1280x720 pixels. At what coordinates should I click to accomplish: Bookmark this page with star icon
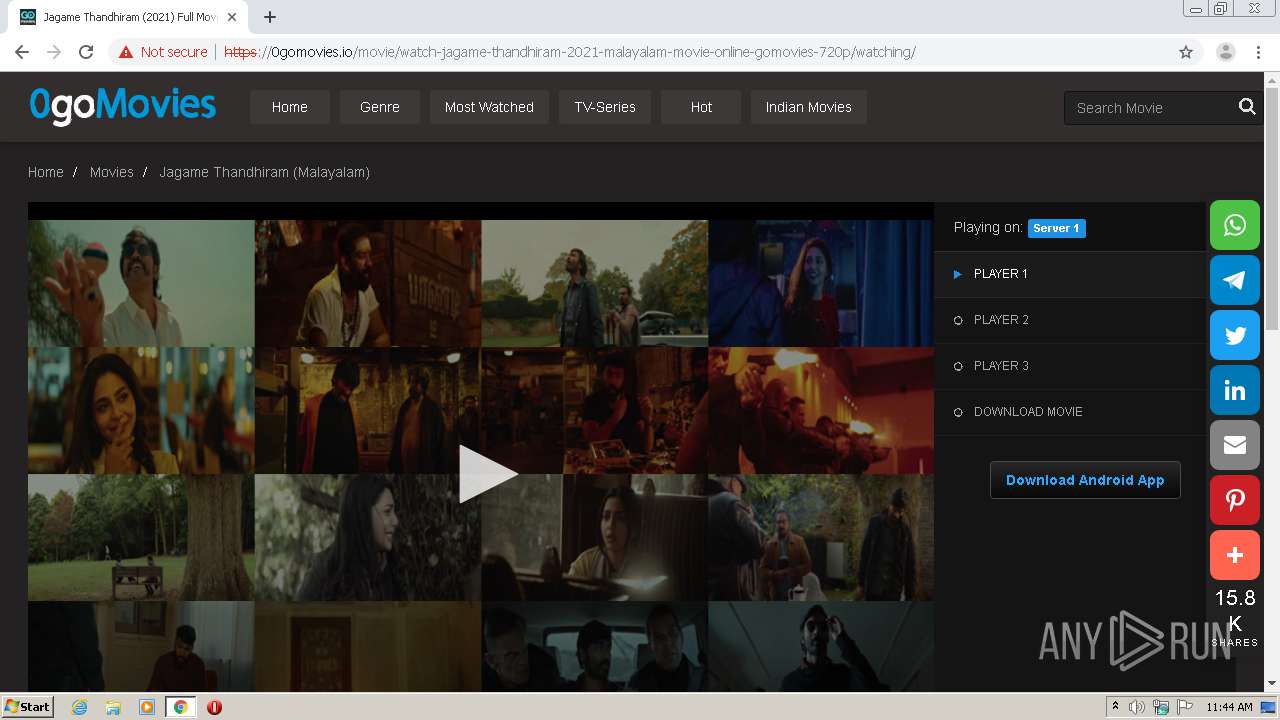(x=1186, y=52)
